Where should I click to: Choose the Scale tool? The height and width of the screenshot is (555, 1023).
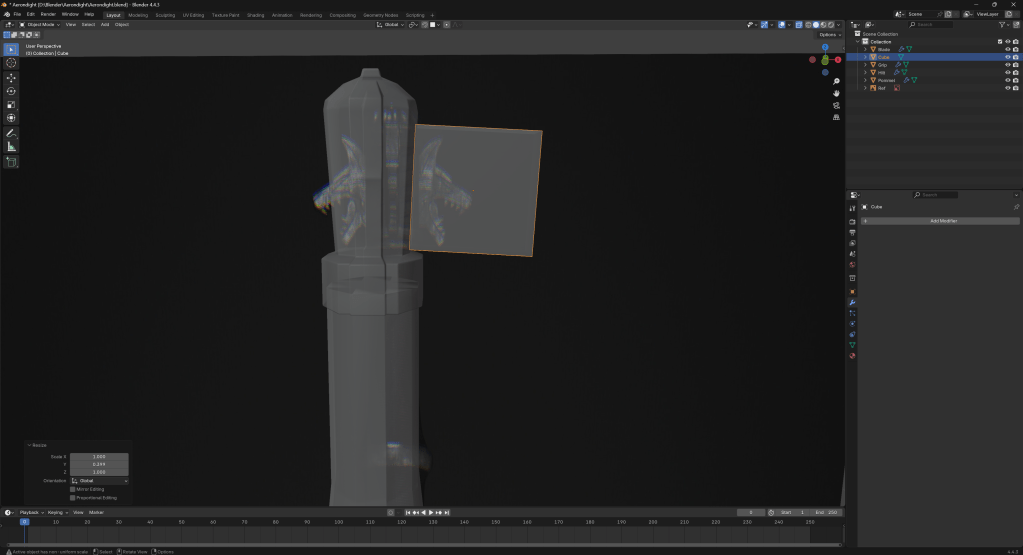click(11, 104)
